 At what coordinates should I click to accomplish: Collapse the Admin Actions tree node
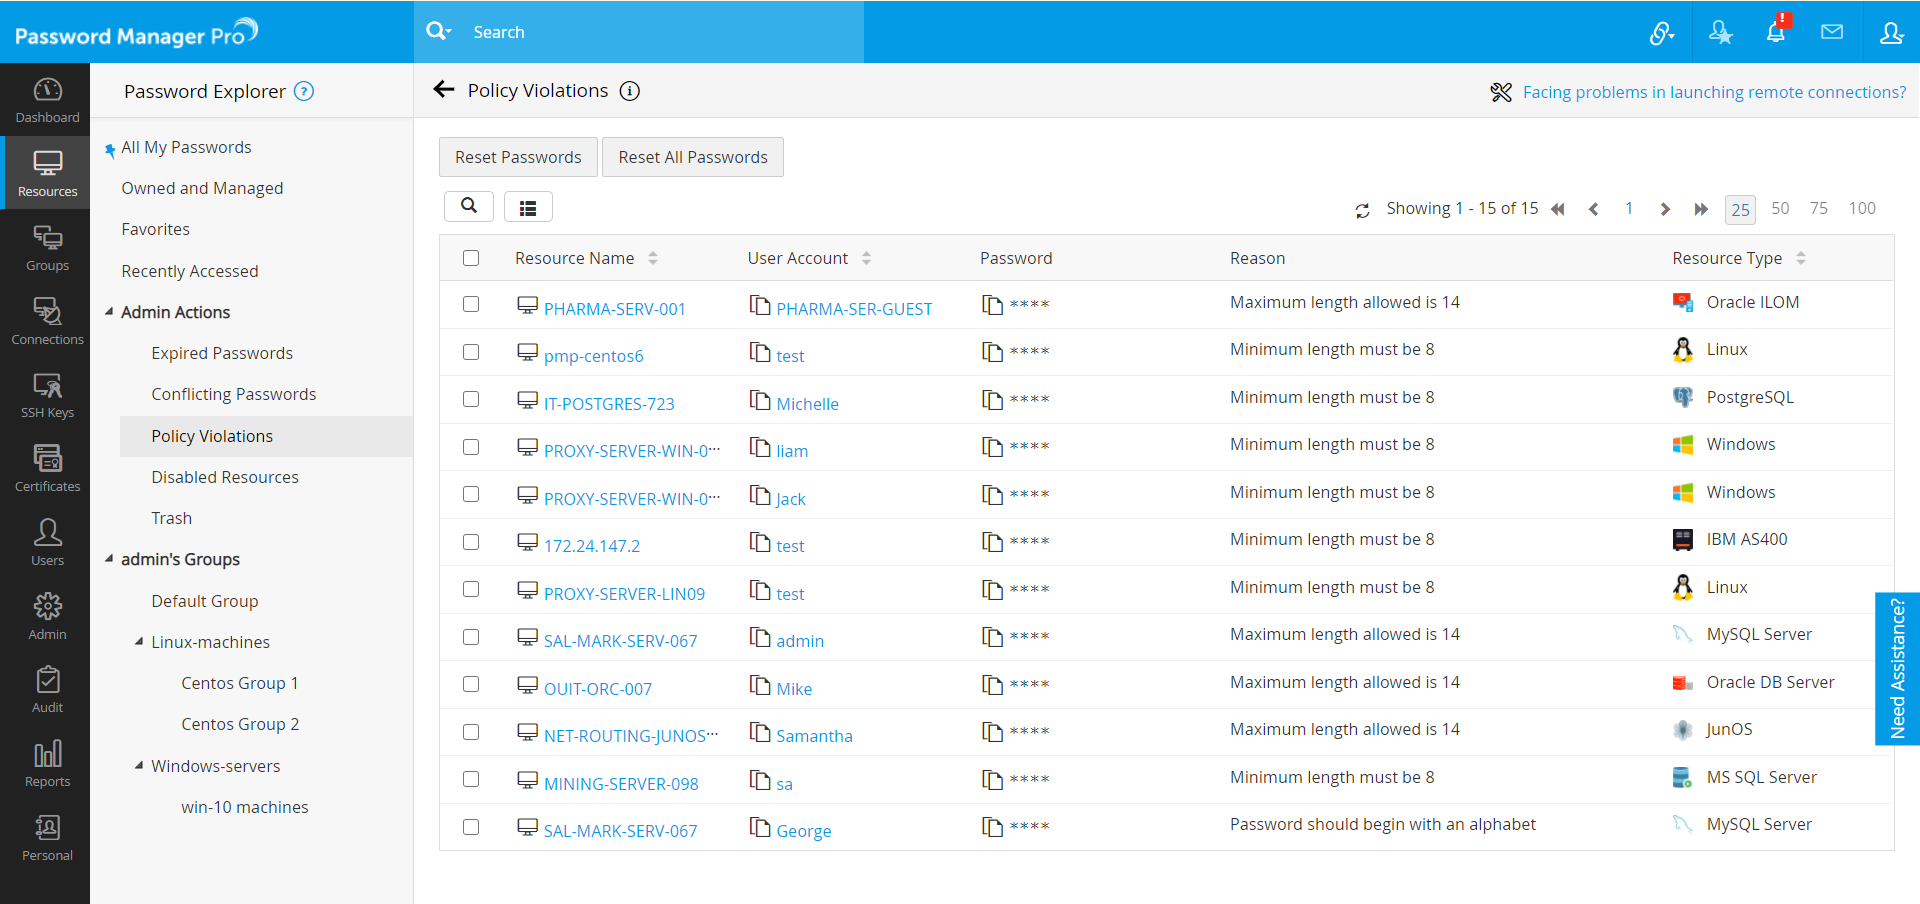tap(109, 312)
